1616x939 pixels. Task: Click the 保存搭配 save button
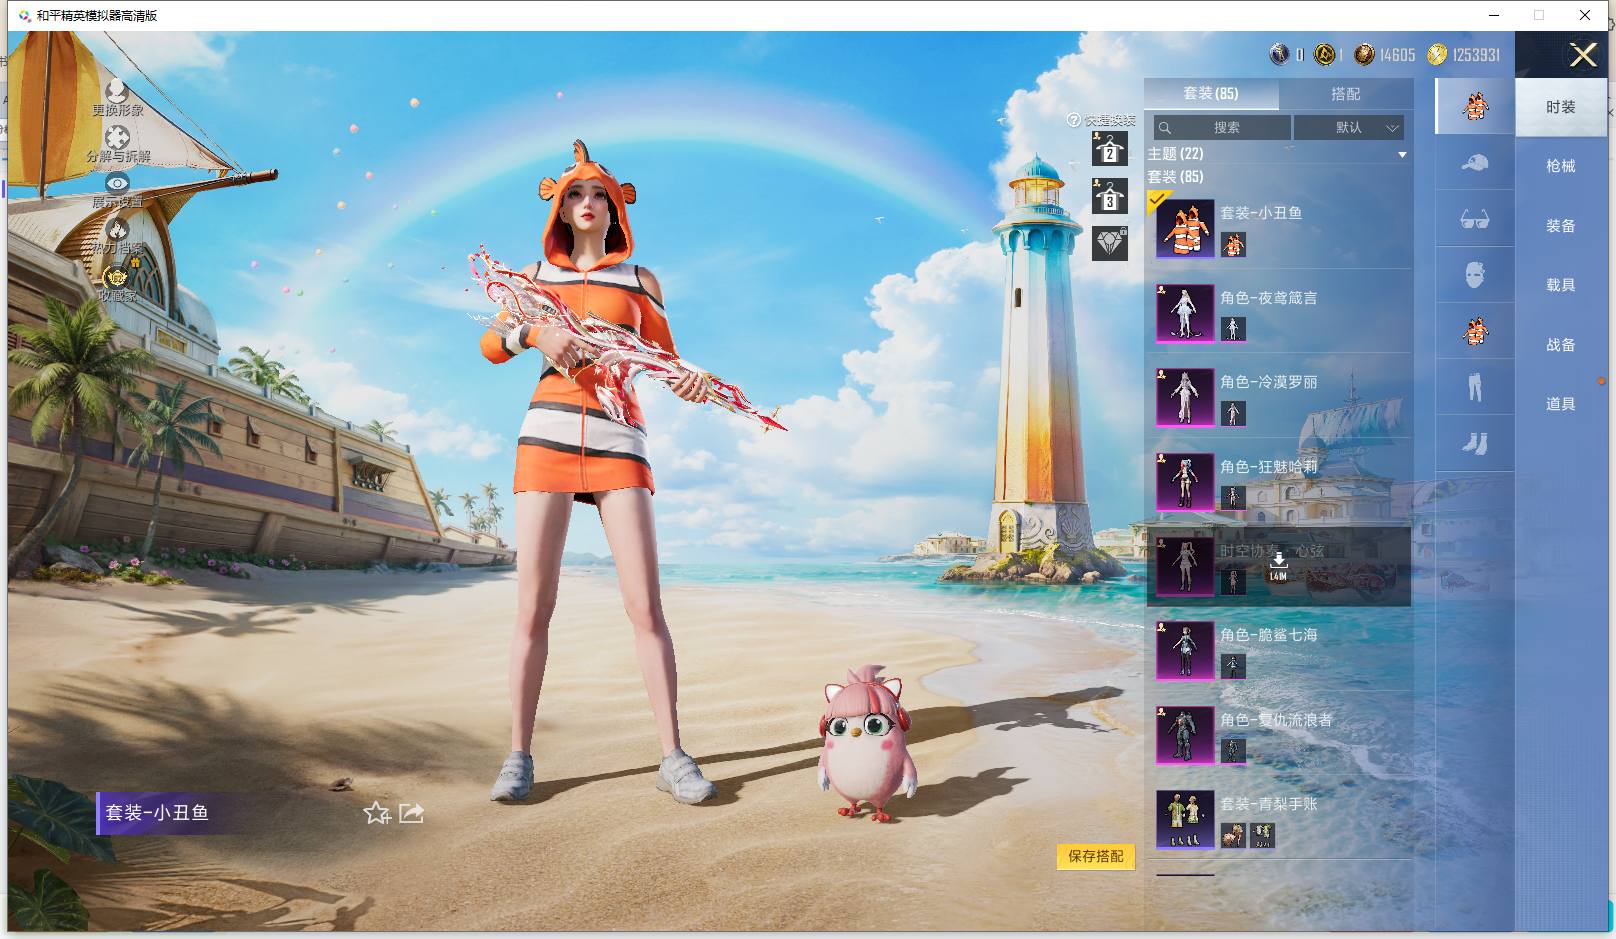[x=1096, y=856]
